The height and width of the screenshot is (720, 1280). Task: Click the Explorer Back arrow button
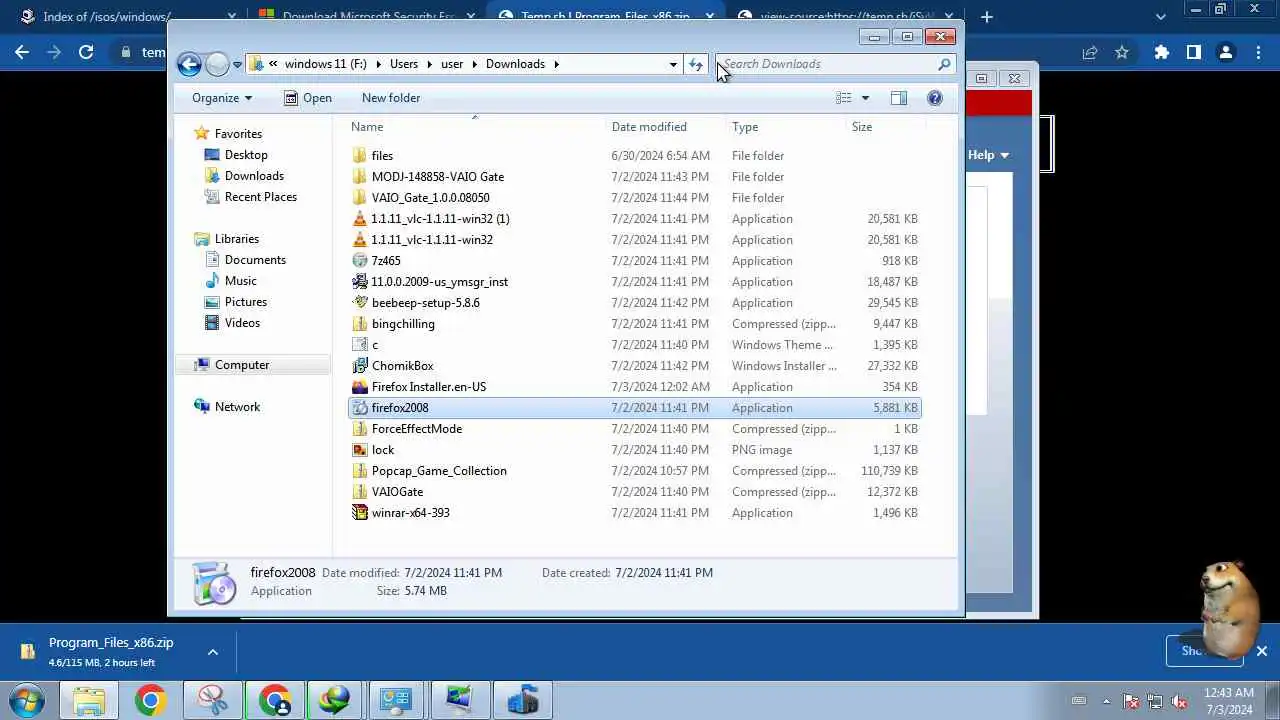click(x=189, y=64)
